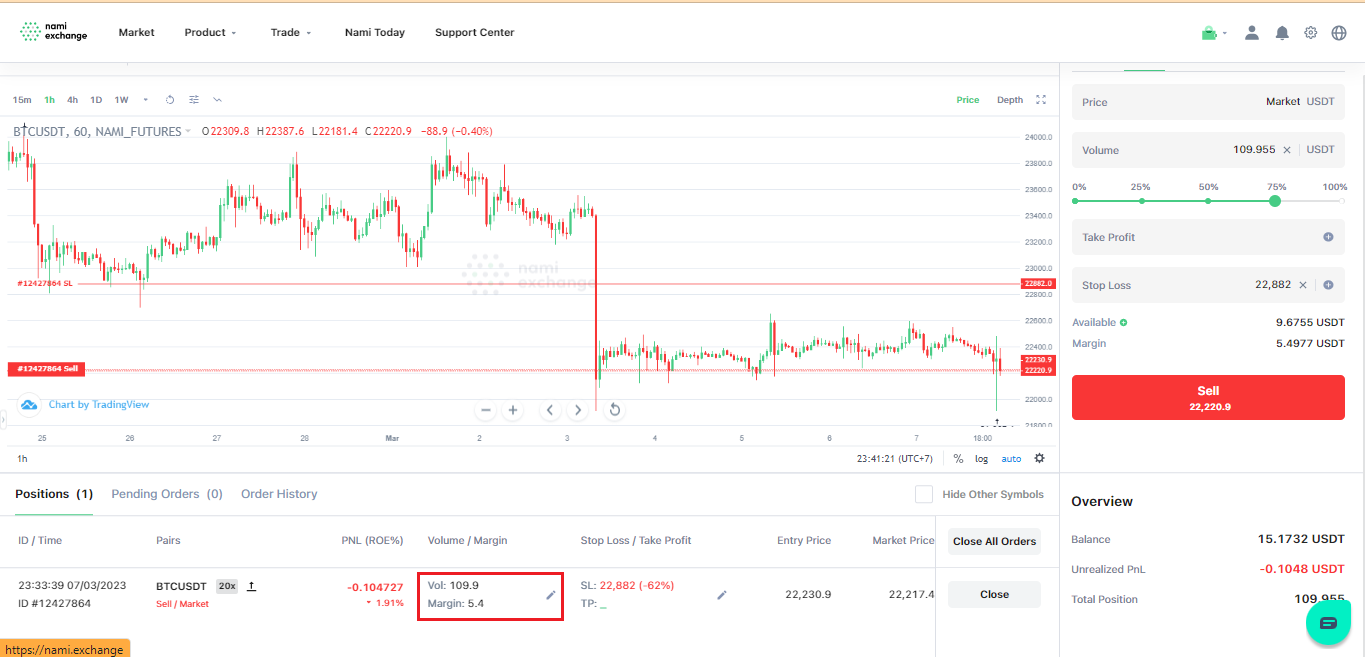Open the Nami Exchange logo home link

[54, 32]
